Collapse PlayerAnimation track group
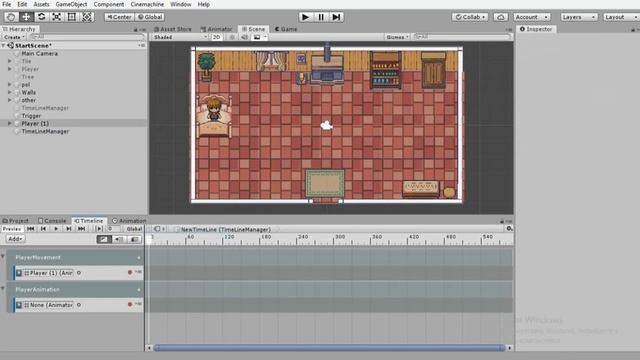640x360 pixels. 3,289
